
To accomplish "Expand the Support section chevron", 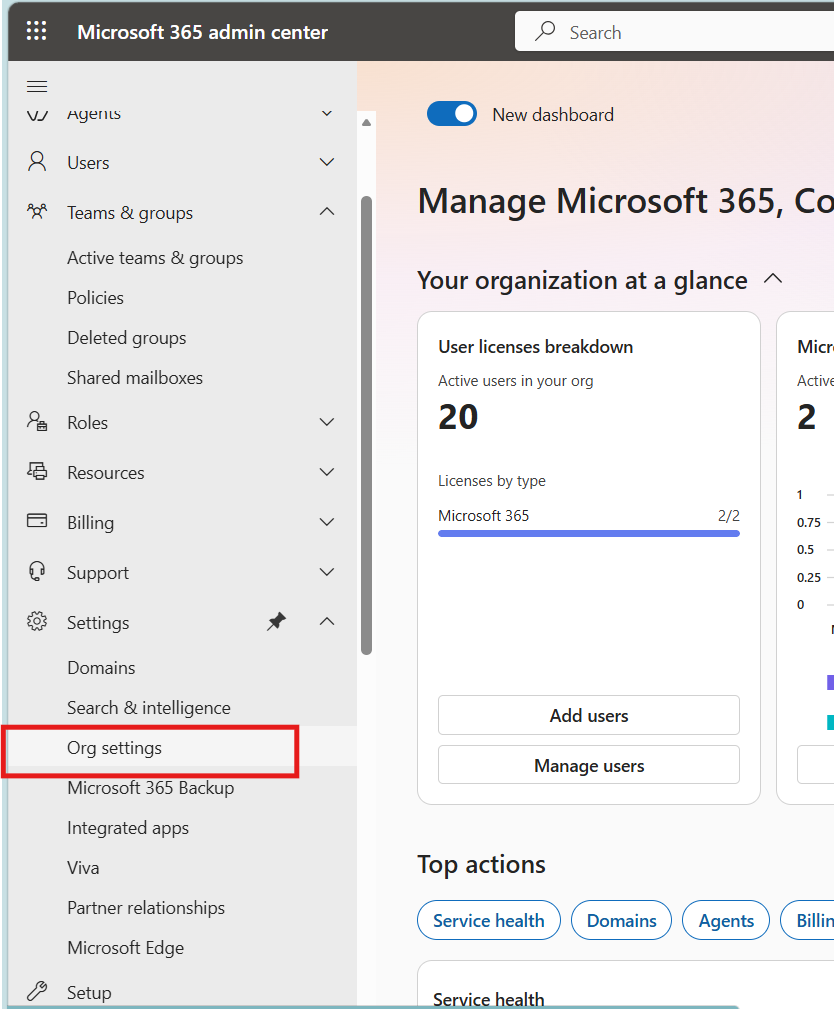I will coord(327,572).
